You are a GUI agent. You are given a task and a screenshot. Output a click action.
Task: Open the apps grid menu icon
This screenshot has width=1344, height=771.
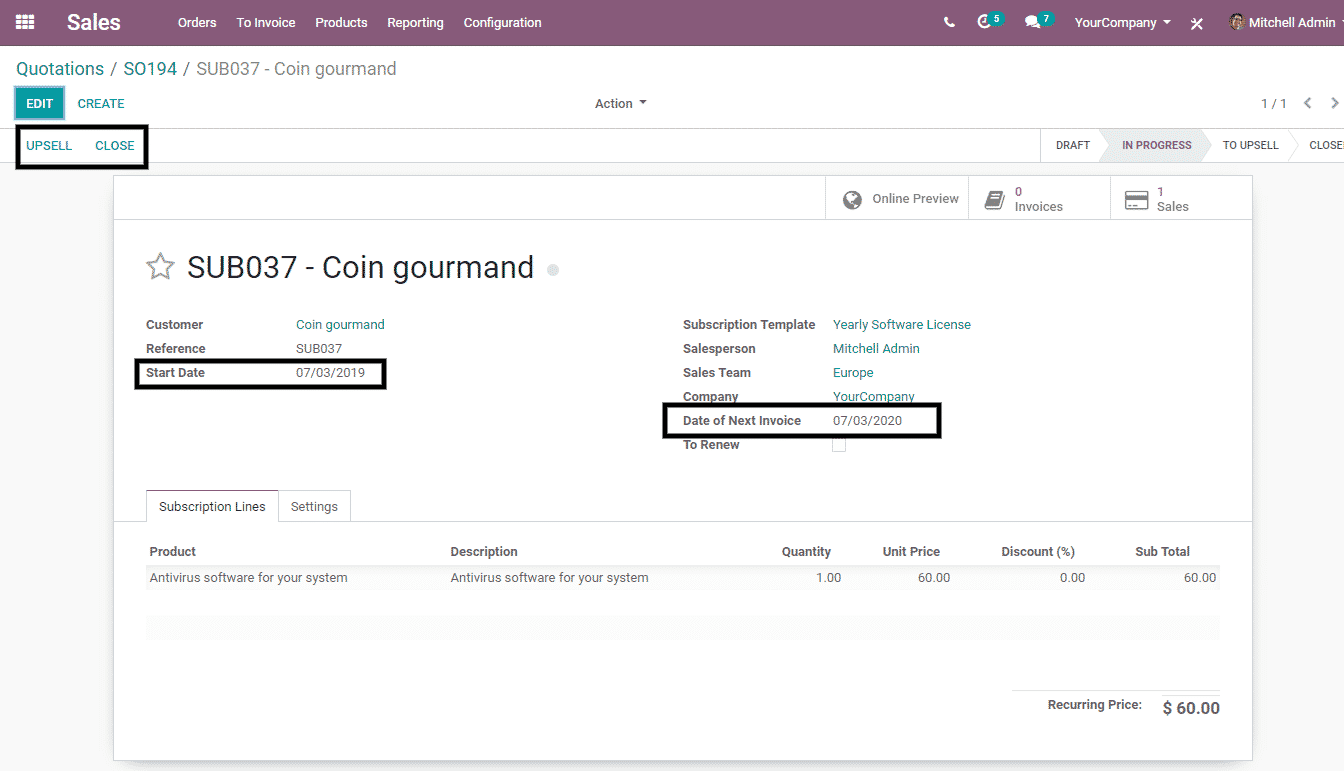coord(25,22)
